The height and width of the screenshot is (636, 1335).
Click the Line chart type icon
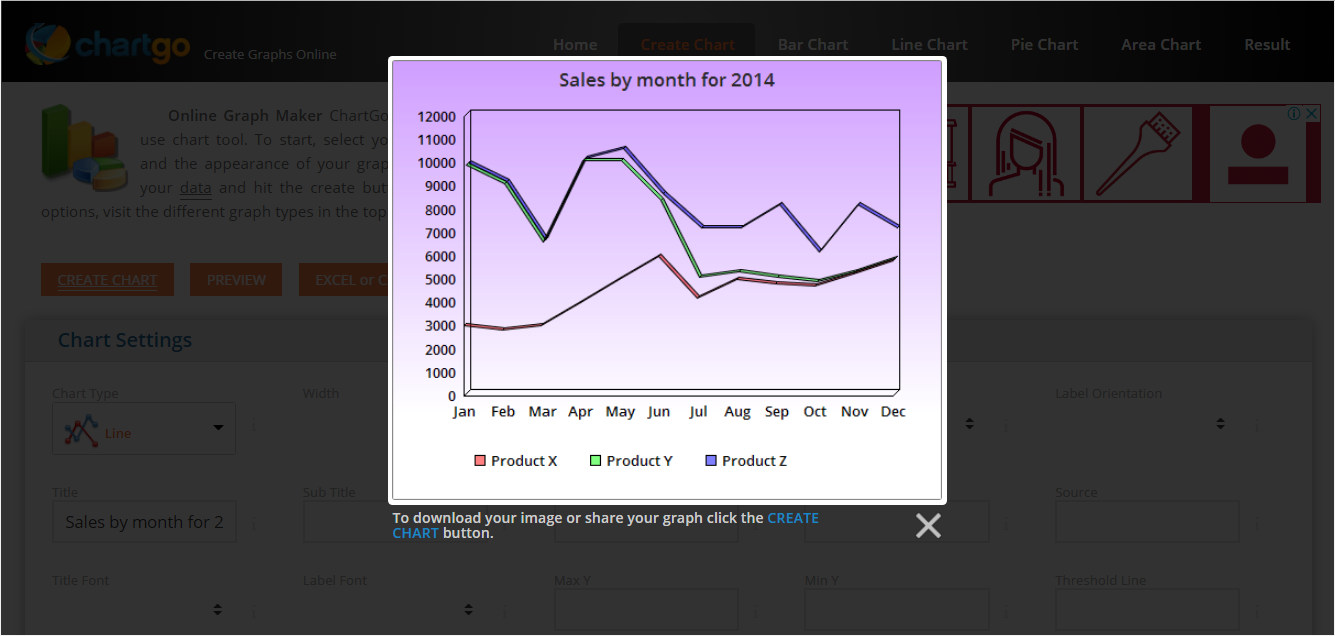[x=80, y=431]
